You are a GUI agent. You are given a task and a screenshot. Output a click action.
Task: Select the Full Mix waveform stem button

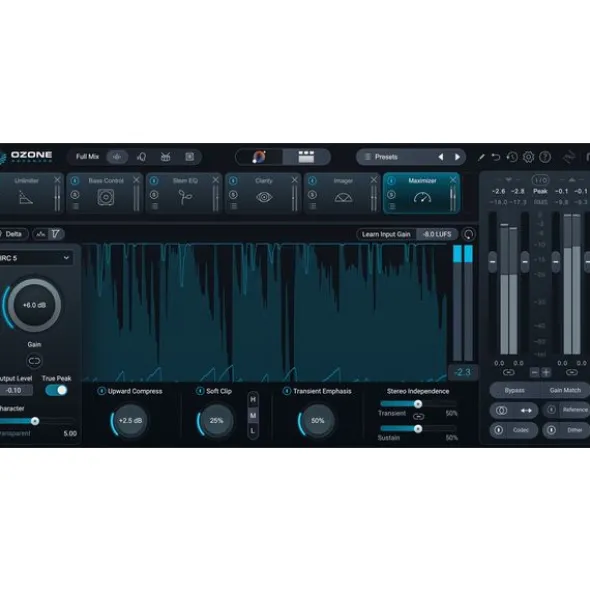pyautogui.click(x=117, y=157)
